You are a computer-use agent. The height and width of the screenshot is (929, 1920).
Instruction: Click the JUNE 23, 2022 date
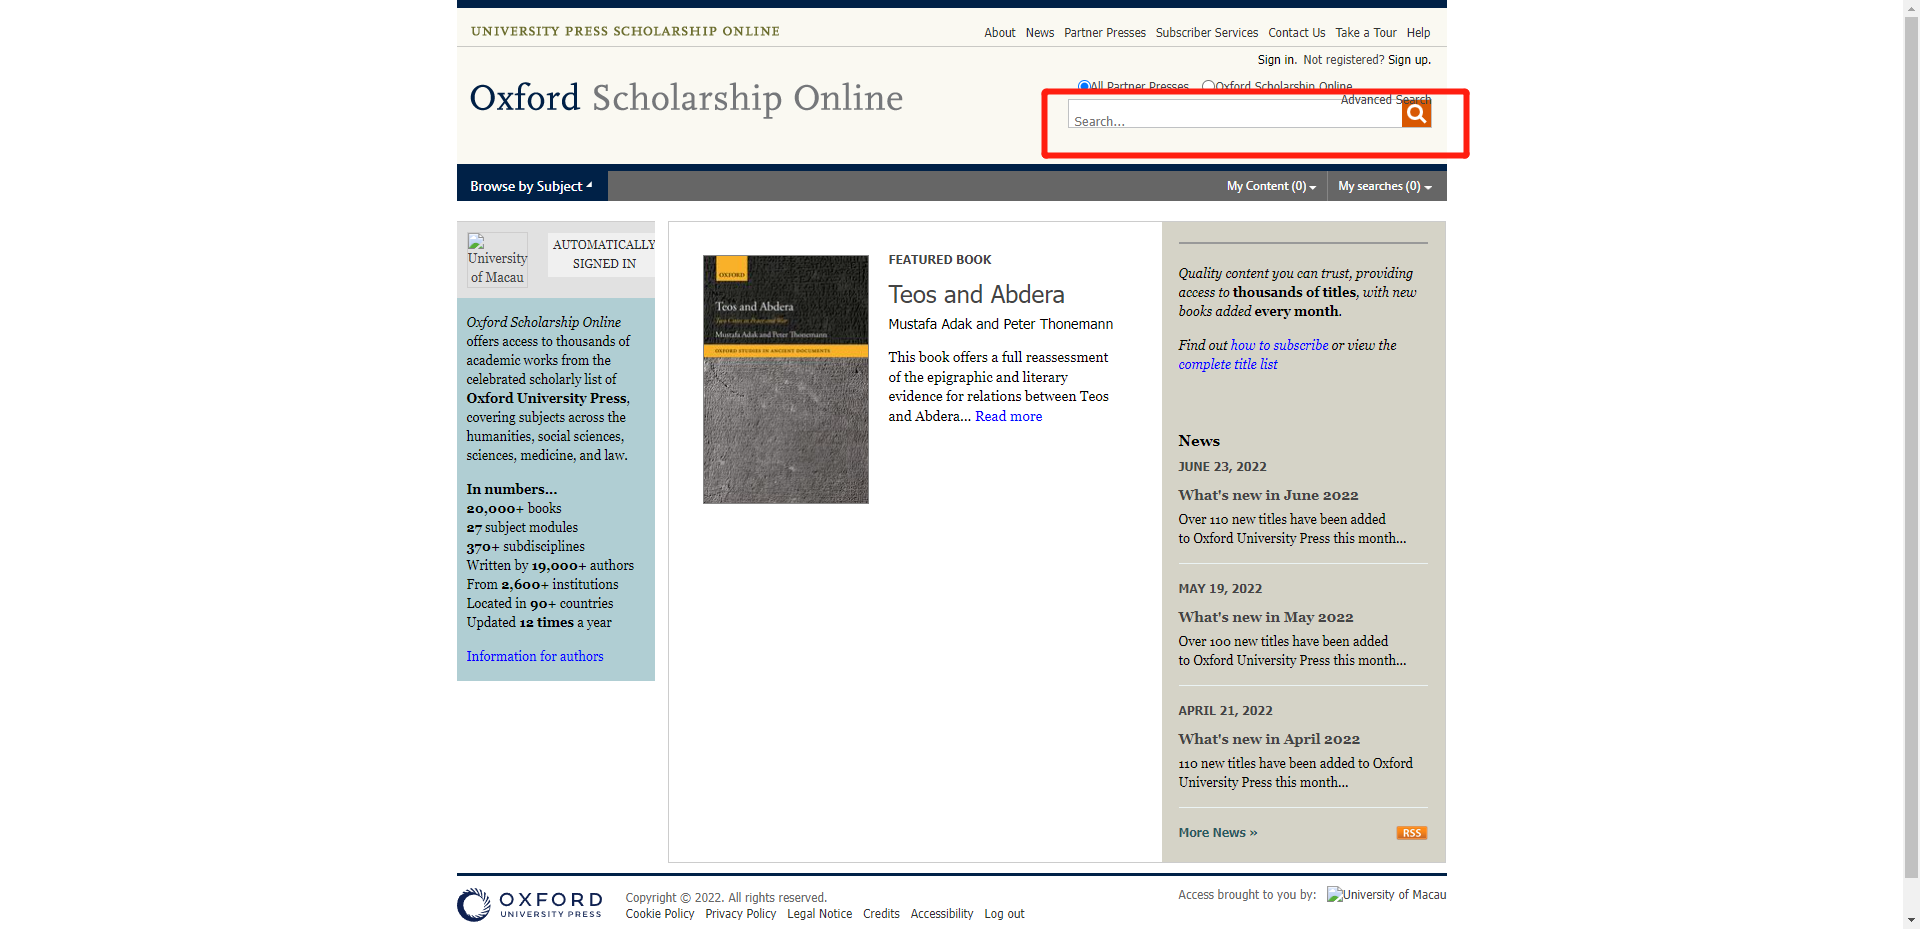pyautogui.click(x=1222, y=467)
